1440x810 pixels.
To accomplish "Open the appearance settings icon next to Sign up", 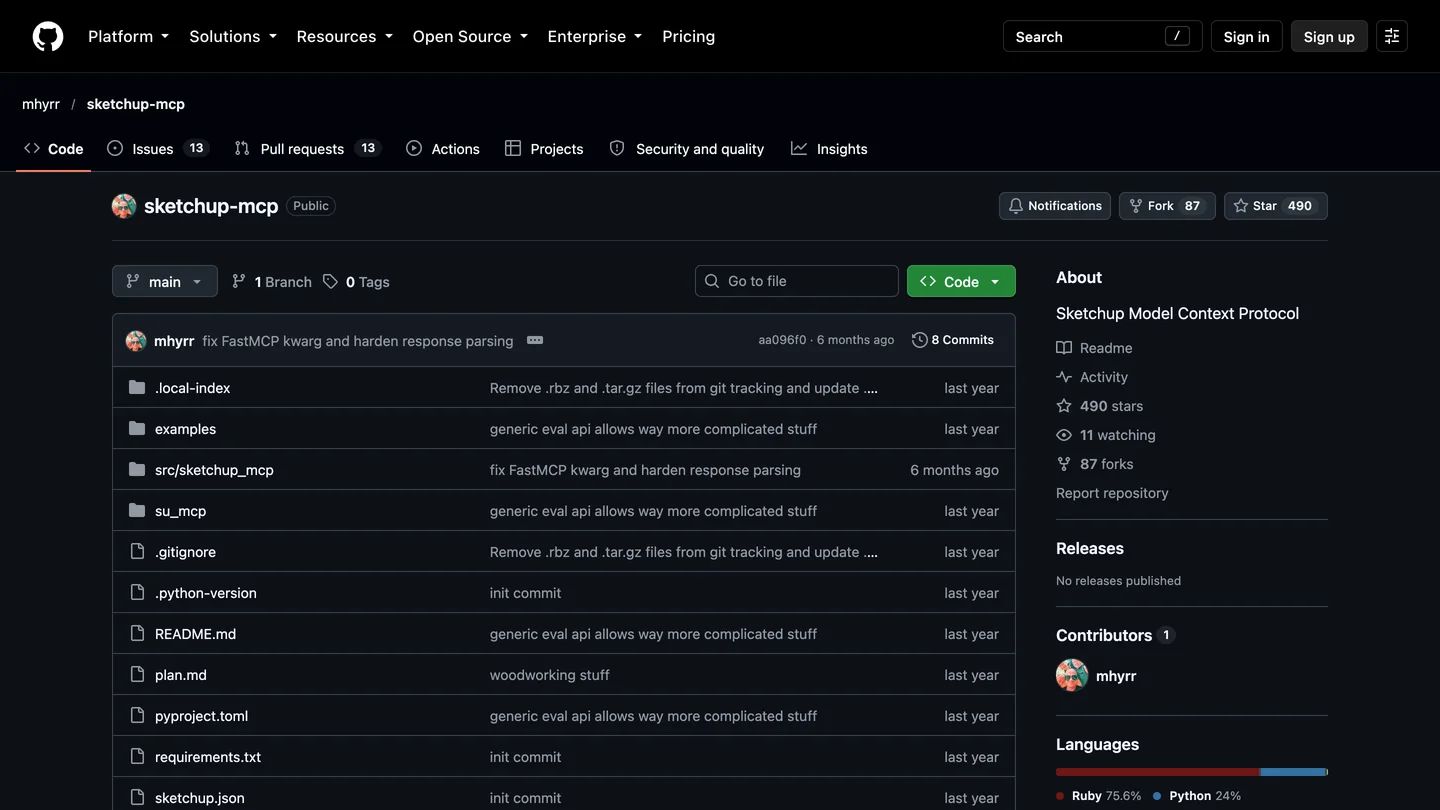I will [x=1392, y=36].
